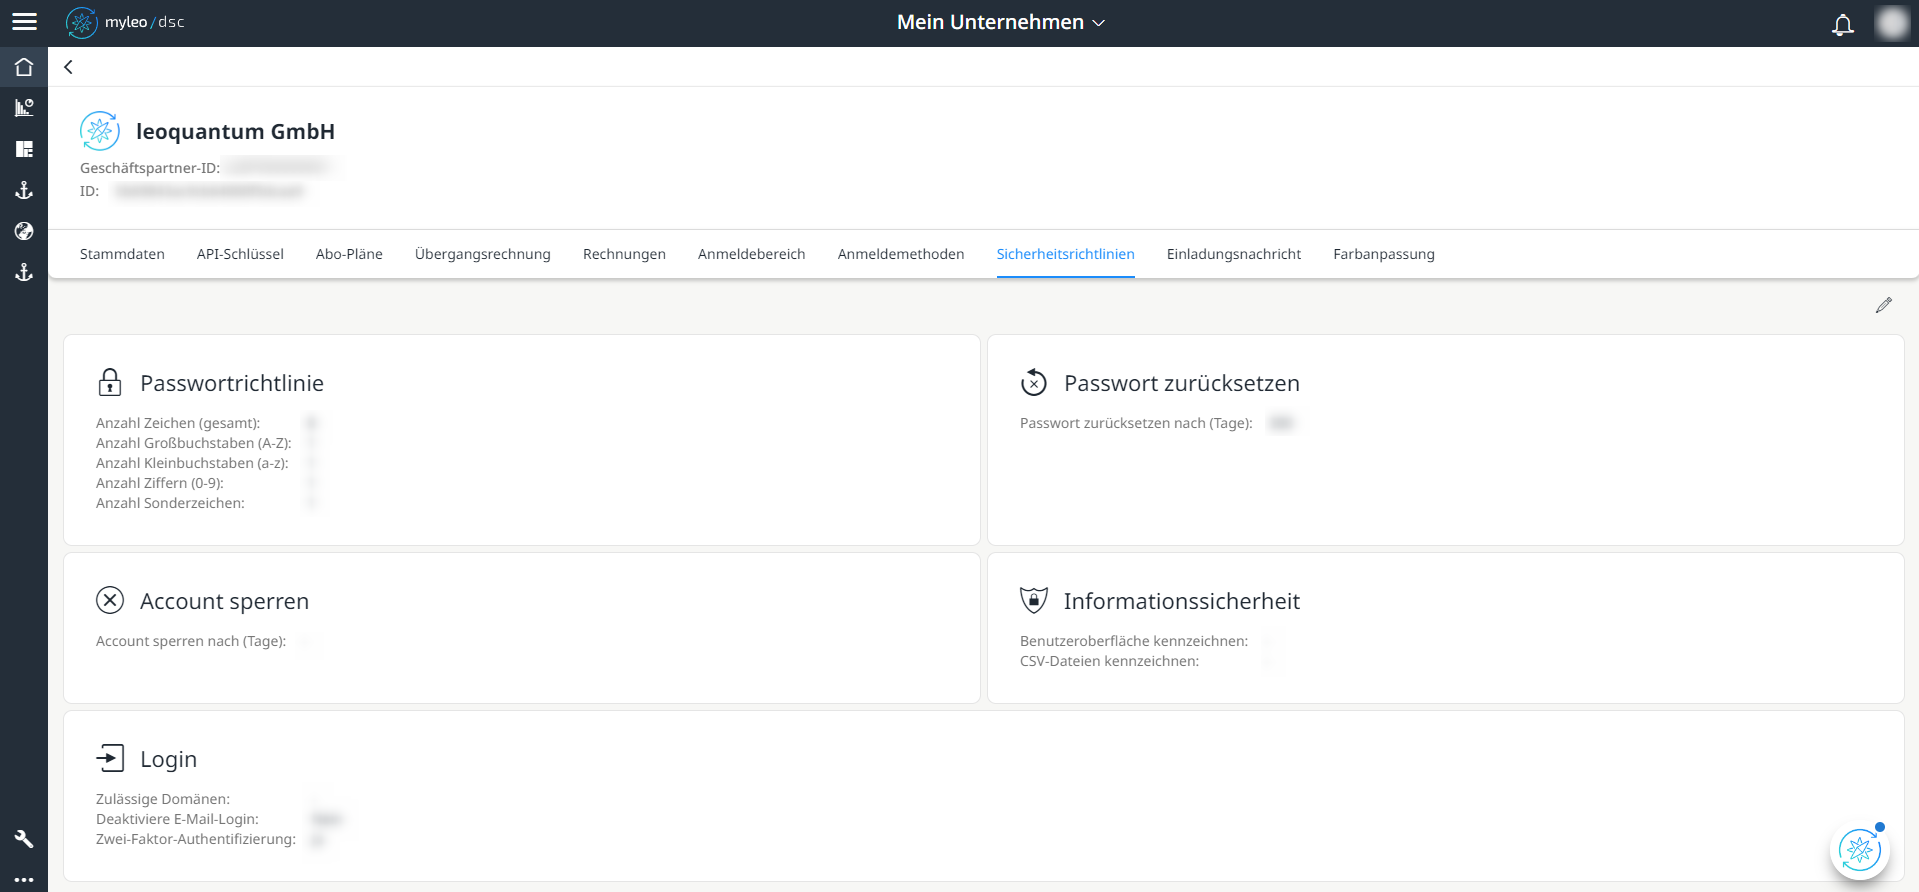Click the Account sperren heading

225,601
